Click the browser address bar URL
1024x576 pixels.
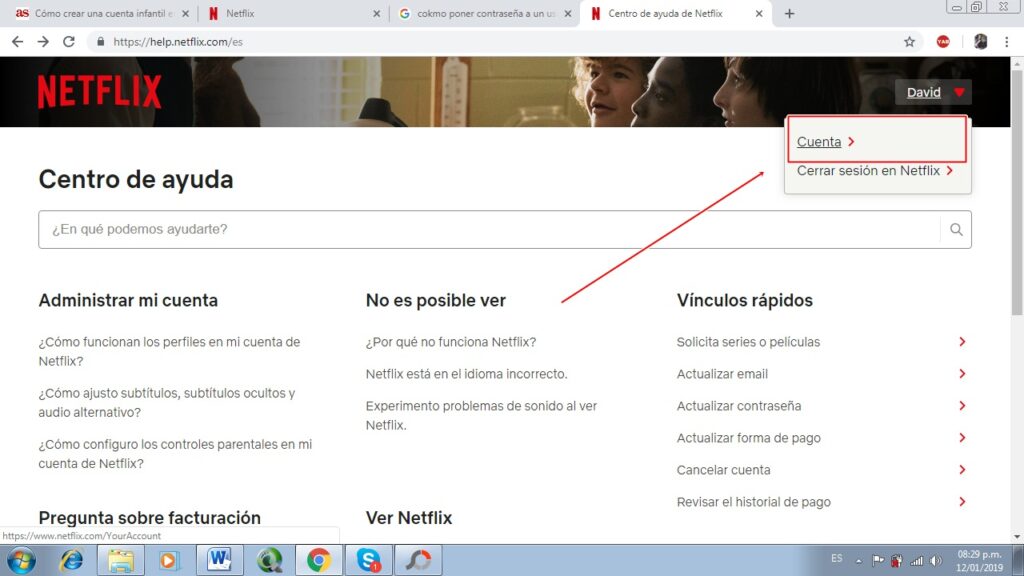(x=178, y=42)
